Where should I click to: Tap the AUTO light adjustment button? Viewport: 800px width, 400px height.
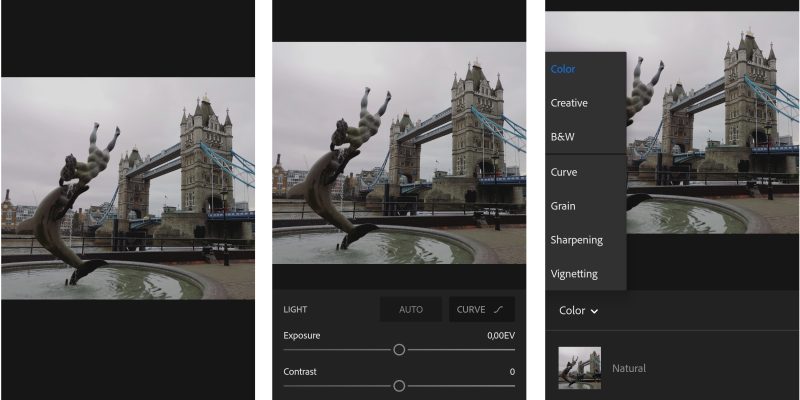tap(411, 309)
